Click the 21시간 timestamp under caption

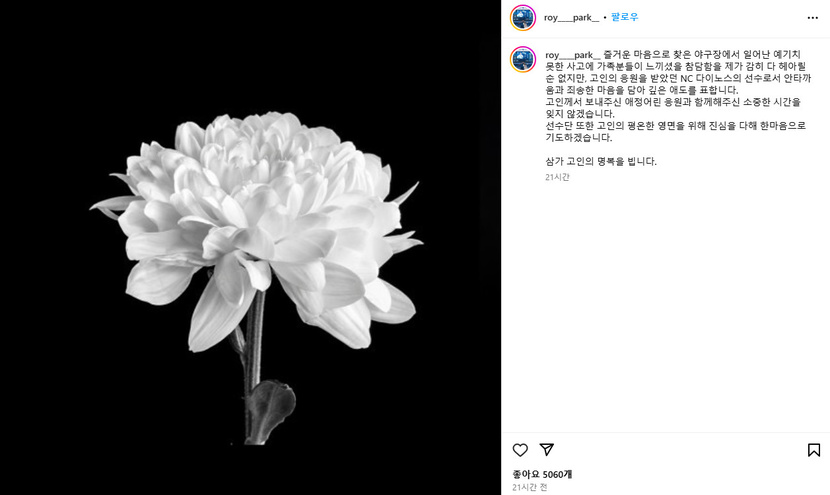(x=557, y=177)
